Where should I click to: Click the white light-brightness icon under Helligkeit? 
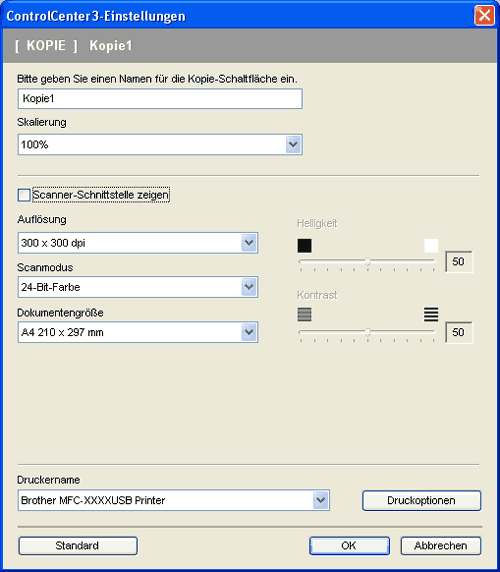(431, 246)
